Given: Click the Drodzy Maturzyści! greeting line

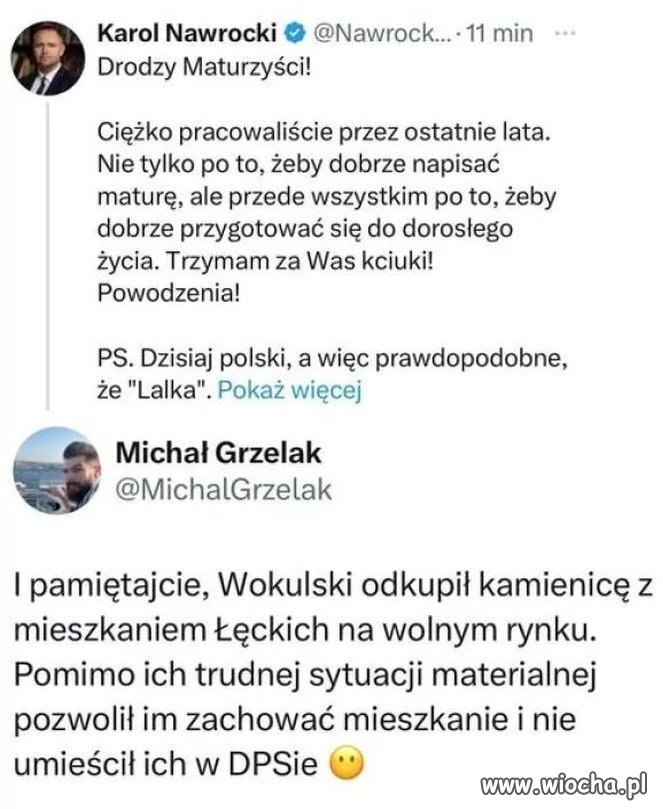Looking at the screenshot, I should (204, 67).
